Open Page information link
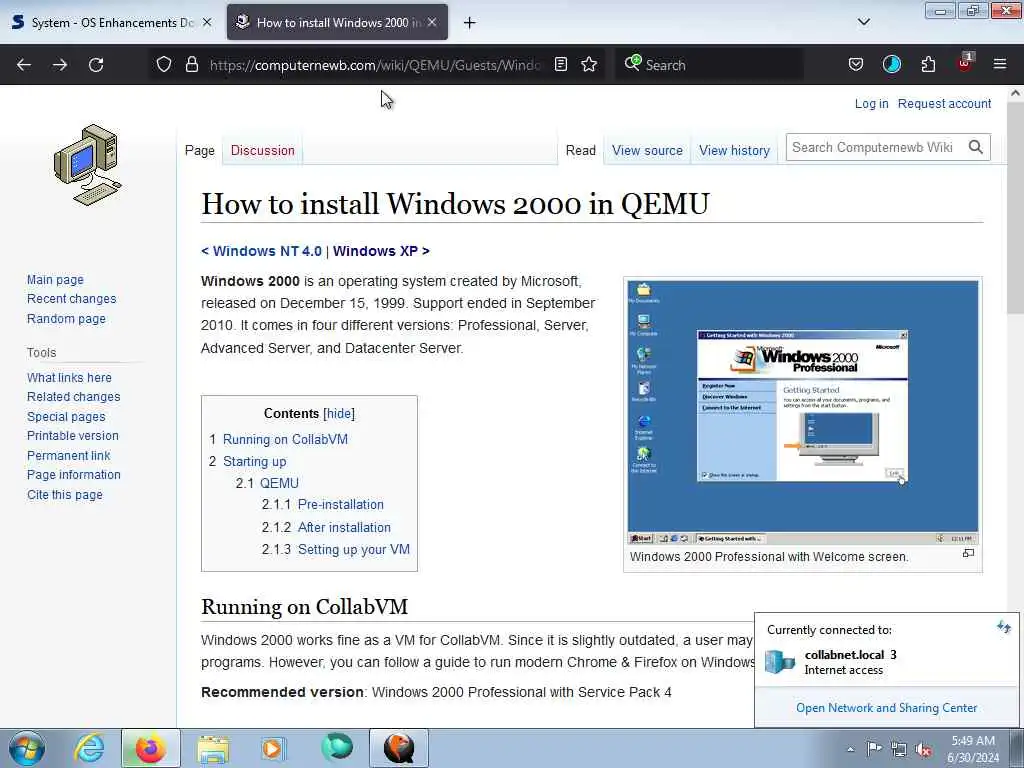This screenshot has width=1024, height=768. coord(74,475)
